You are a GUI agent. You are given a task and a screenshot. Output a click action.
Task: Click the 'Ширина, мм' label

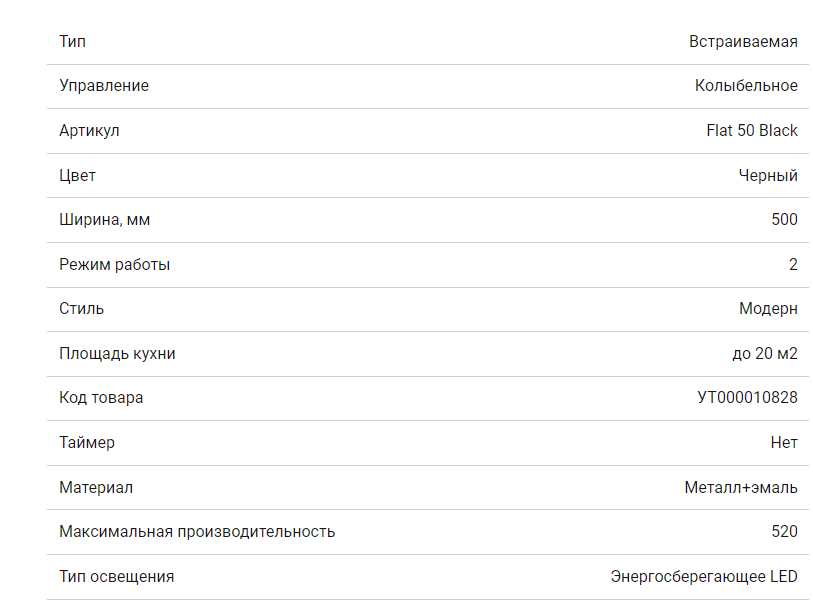[104, 219]
